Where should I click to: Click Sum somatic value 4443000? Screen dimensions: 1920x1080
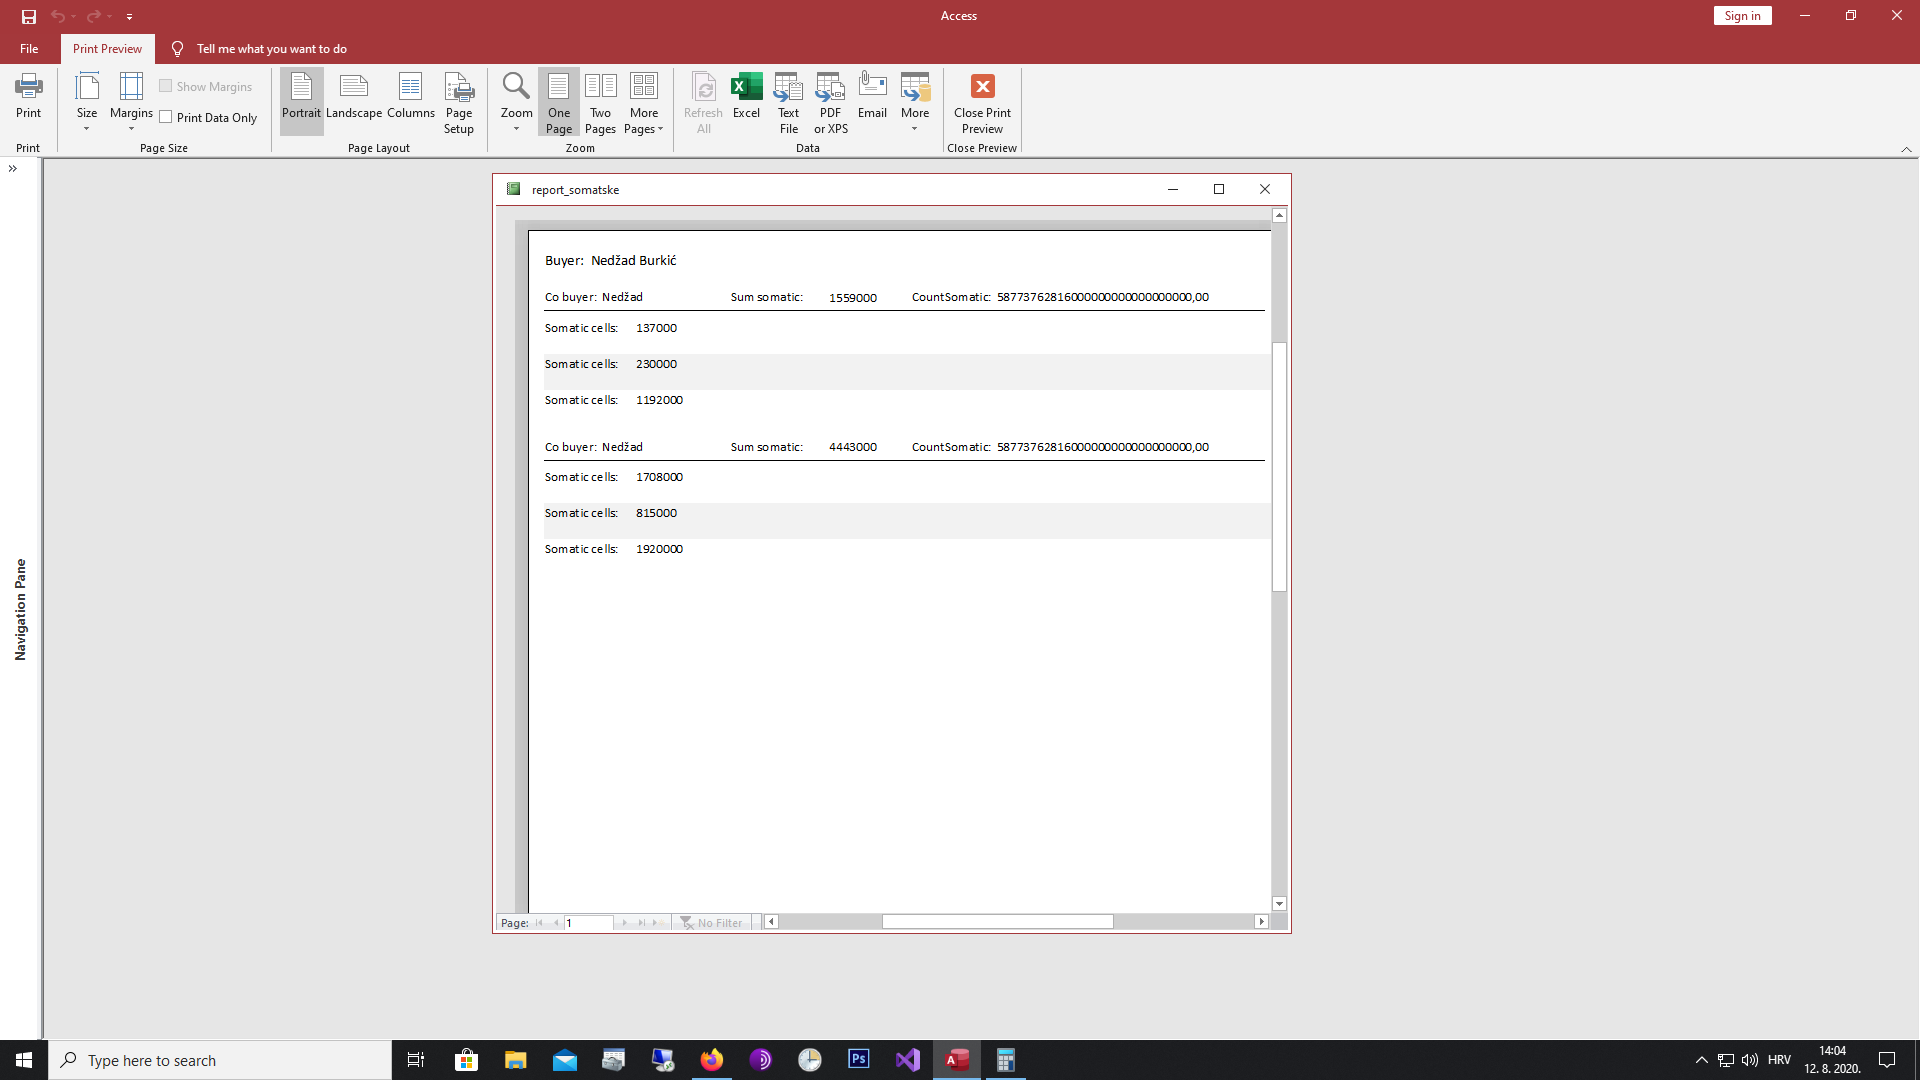point(853,447)
